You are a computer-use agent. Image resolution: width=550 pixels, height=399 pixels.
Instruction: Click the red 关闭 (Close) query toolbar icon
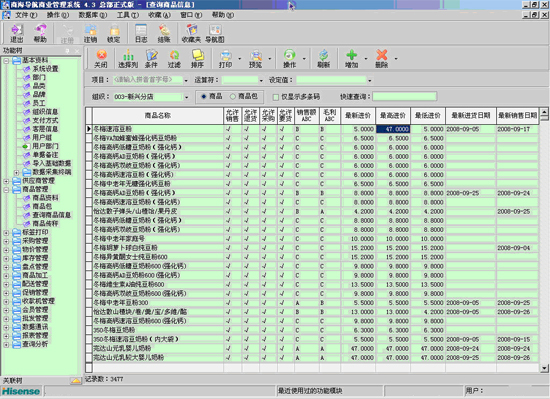(x=101, y=59)
